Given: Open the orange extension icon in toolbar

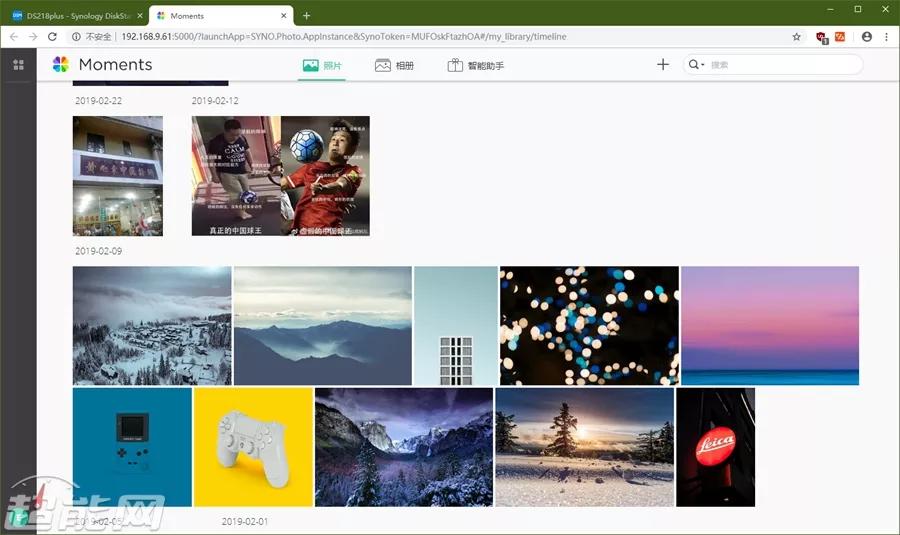Looking at the screenshot, I should click(840, 37).
